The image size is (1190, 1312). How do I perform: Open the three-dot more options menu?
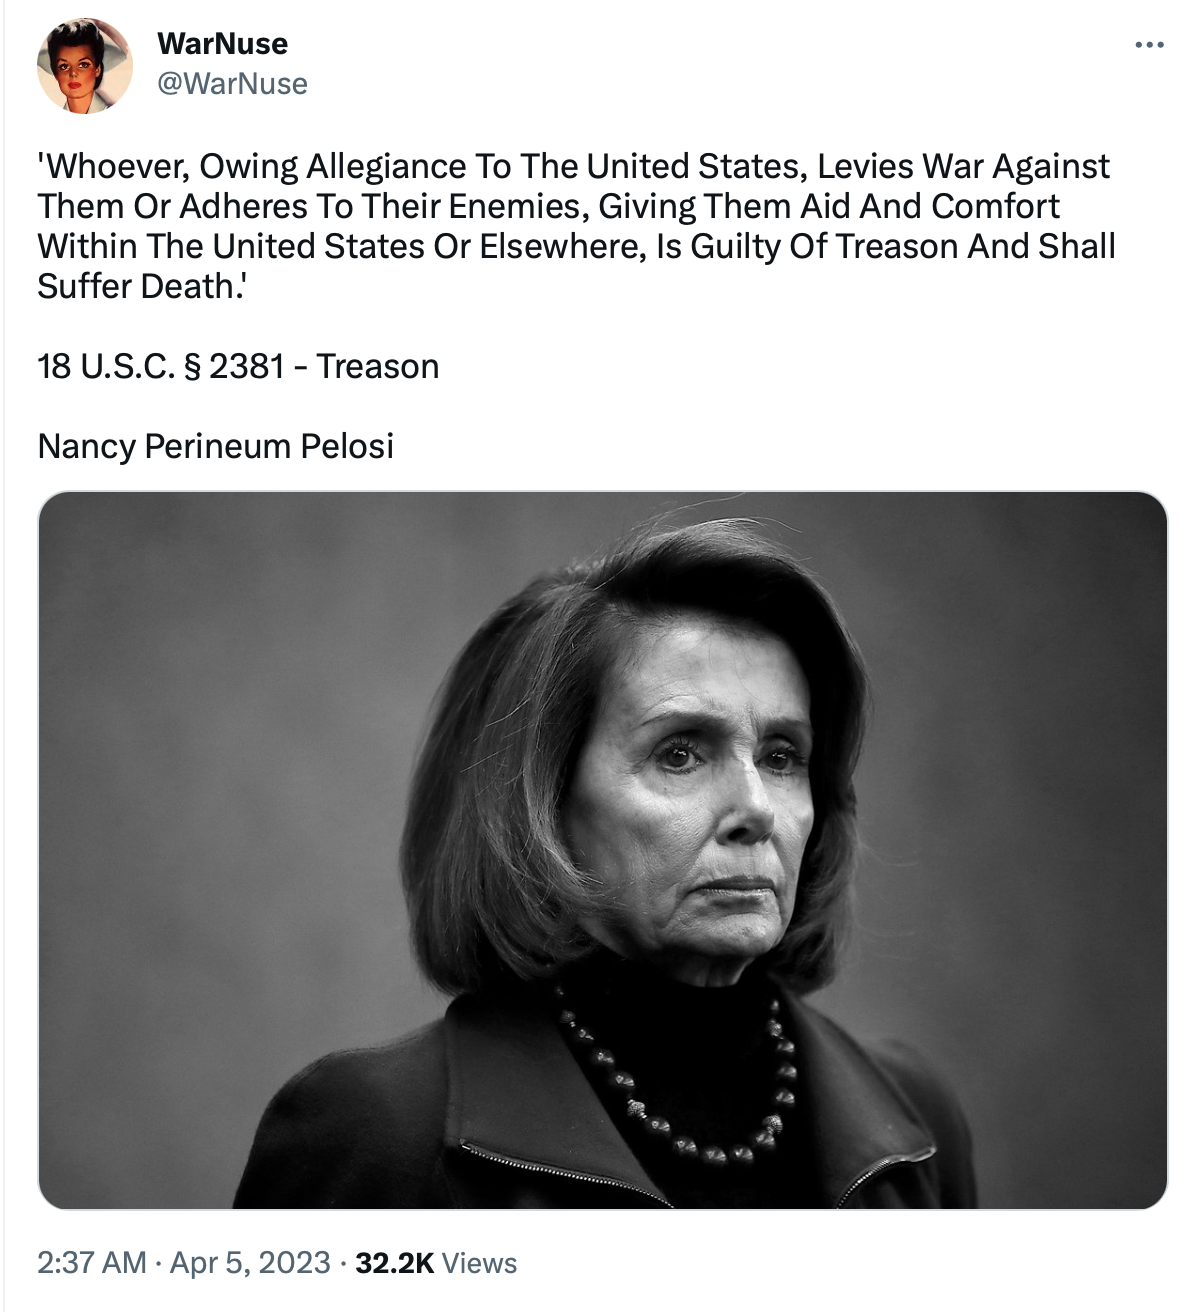point(1149,45)
